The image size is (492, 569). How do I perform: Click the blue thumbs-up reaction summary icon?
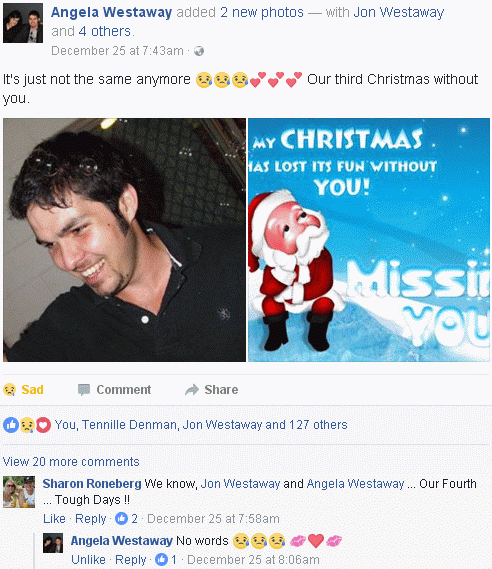[x=11, y=425]
